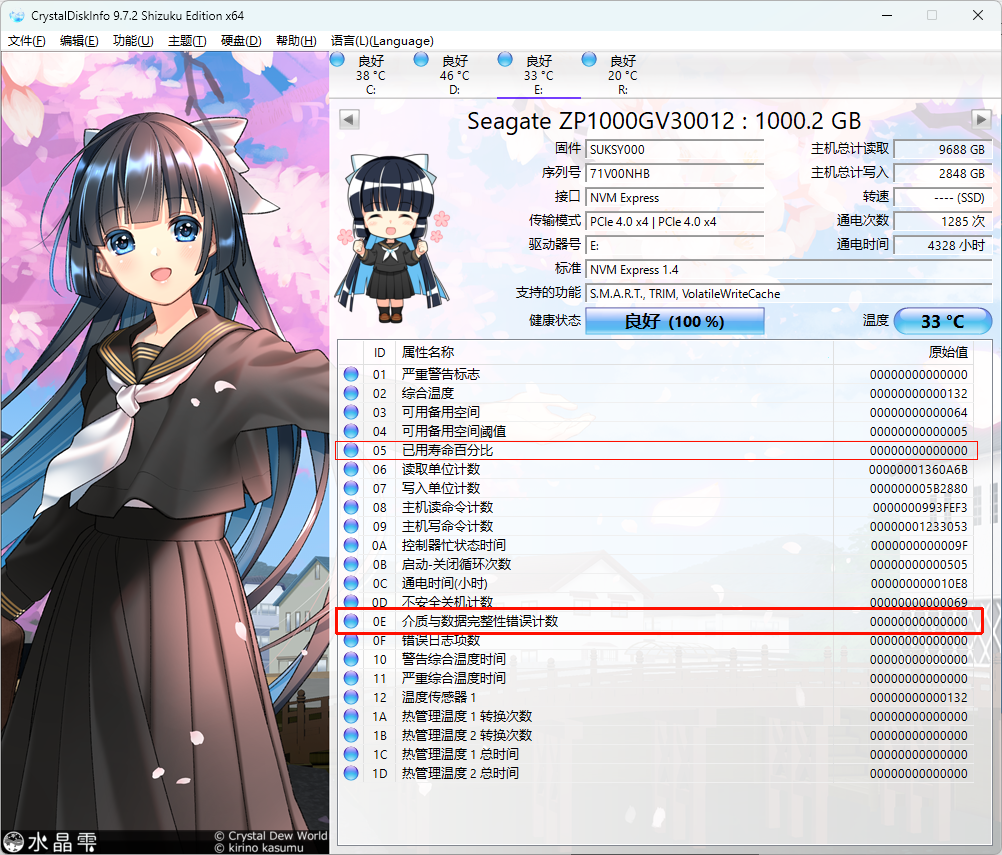This screenshot has height=855, width=1002.
Task: Click the 良好 (100 %) health status button
Action: coord(674,321)
